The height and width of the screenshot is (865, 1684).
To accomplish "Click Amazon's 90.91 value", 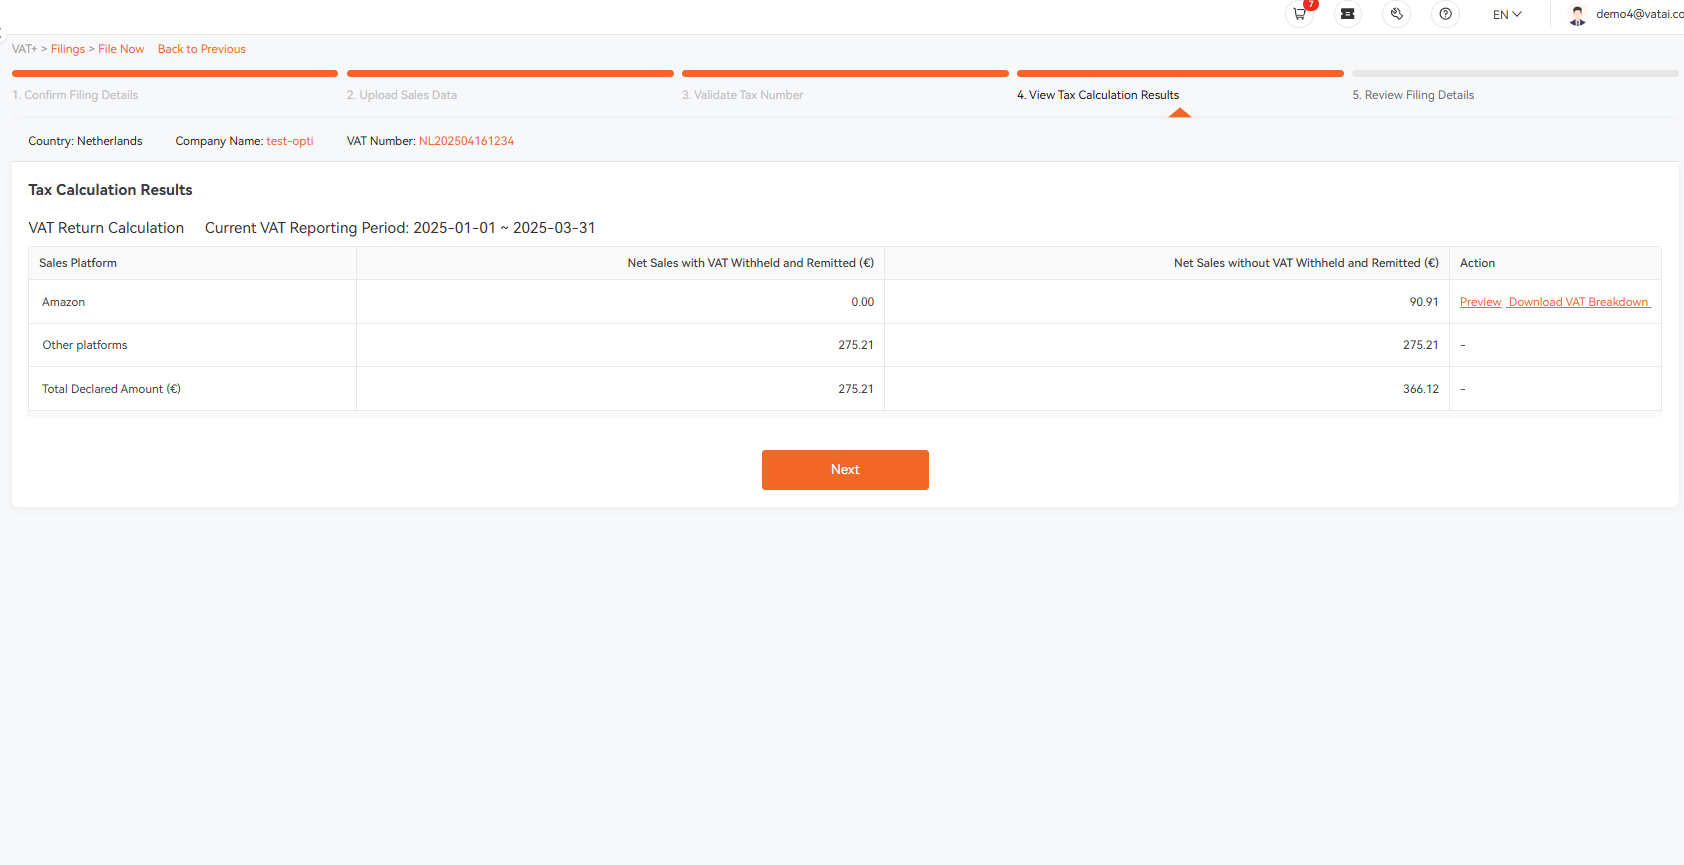I will point(1424,302).
